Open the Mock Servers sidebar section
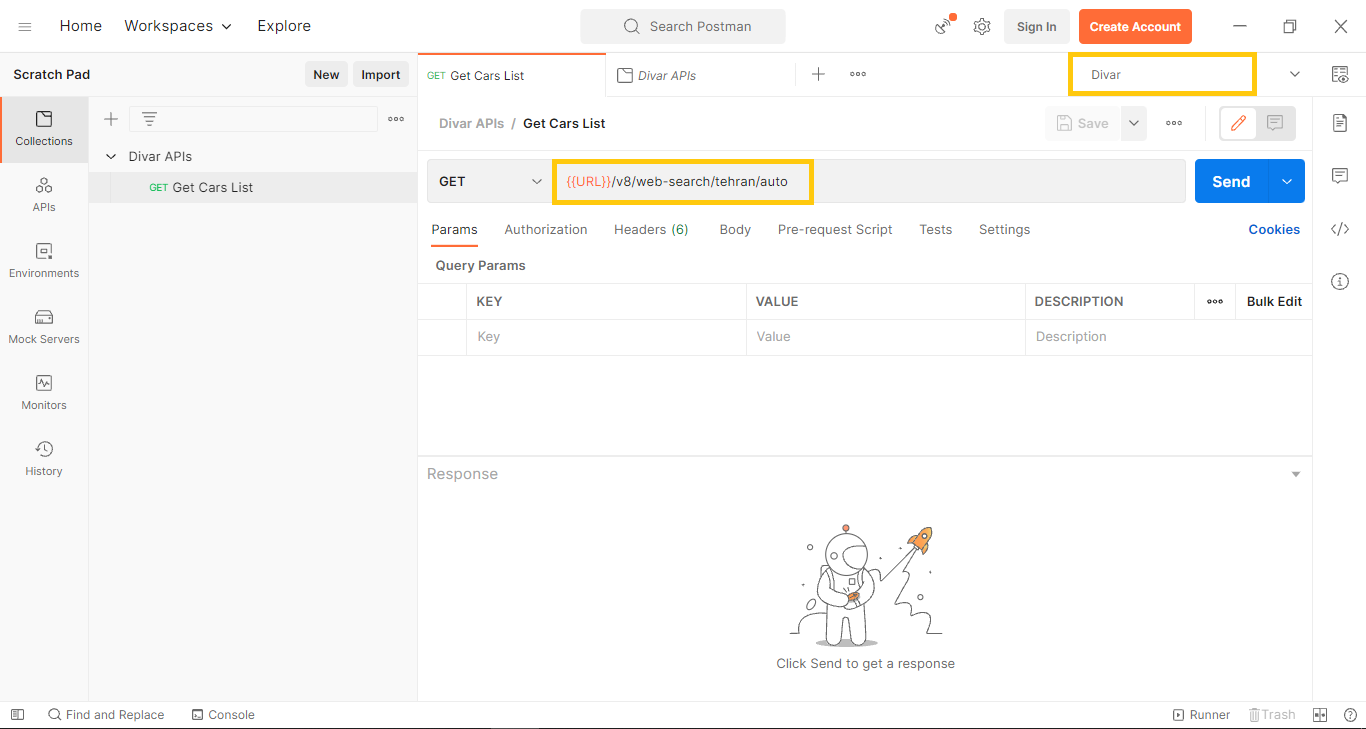This screenshot has height=729, width=1366. click(44, 327)
